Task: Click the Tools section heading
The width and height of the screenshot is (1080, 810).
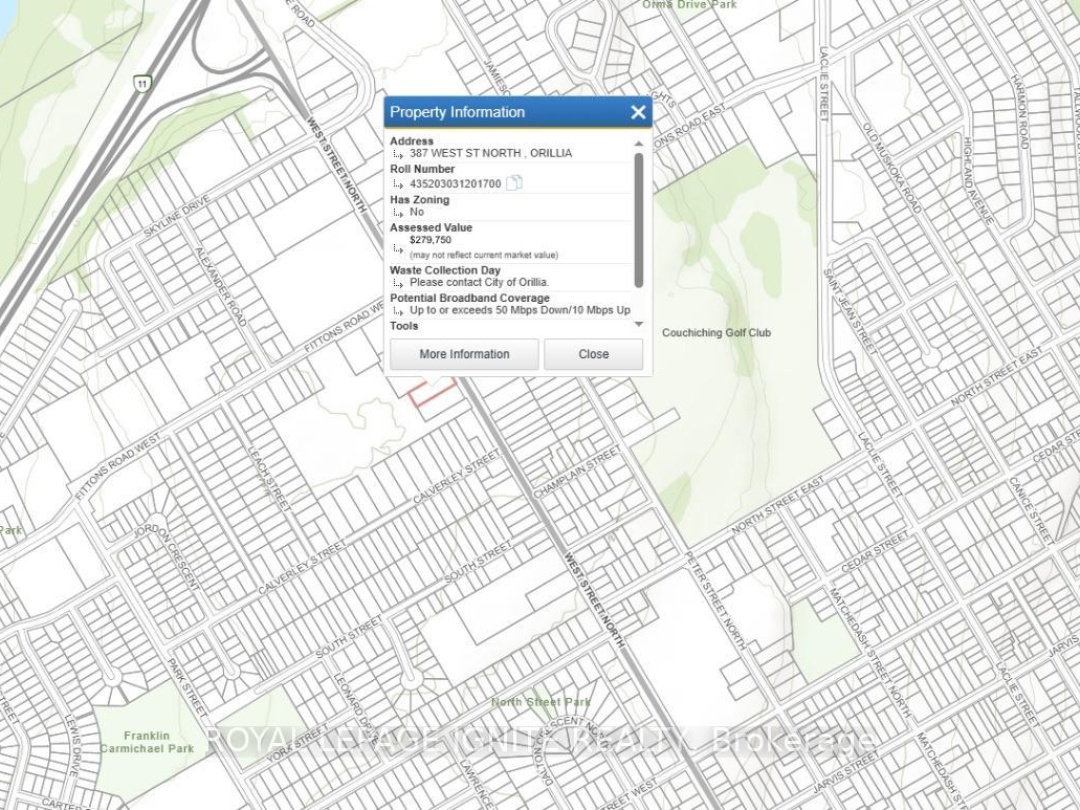Action: coord(404,326)
